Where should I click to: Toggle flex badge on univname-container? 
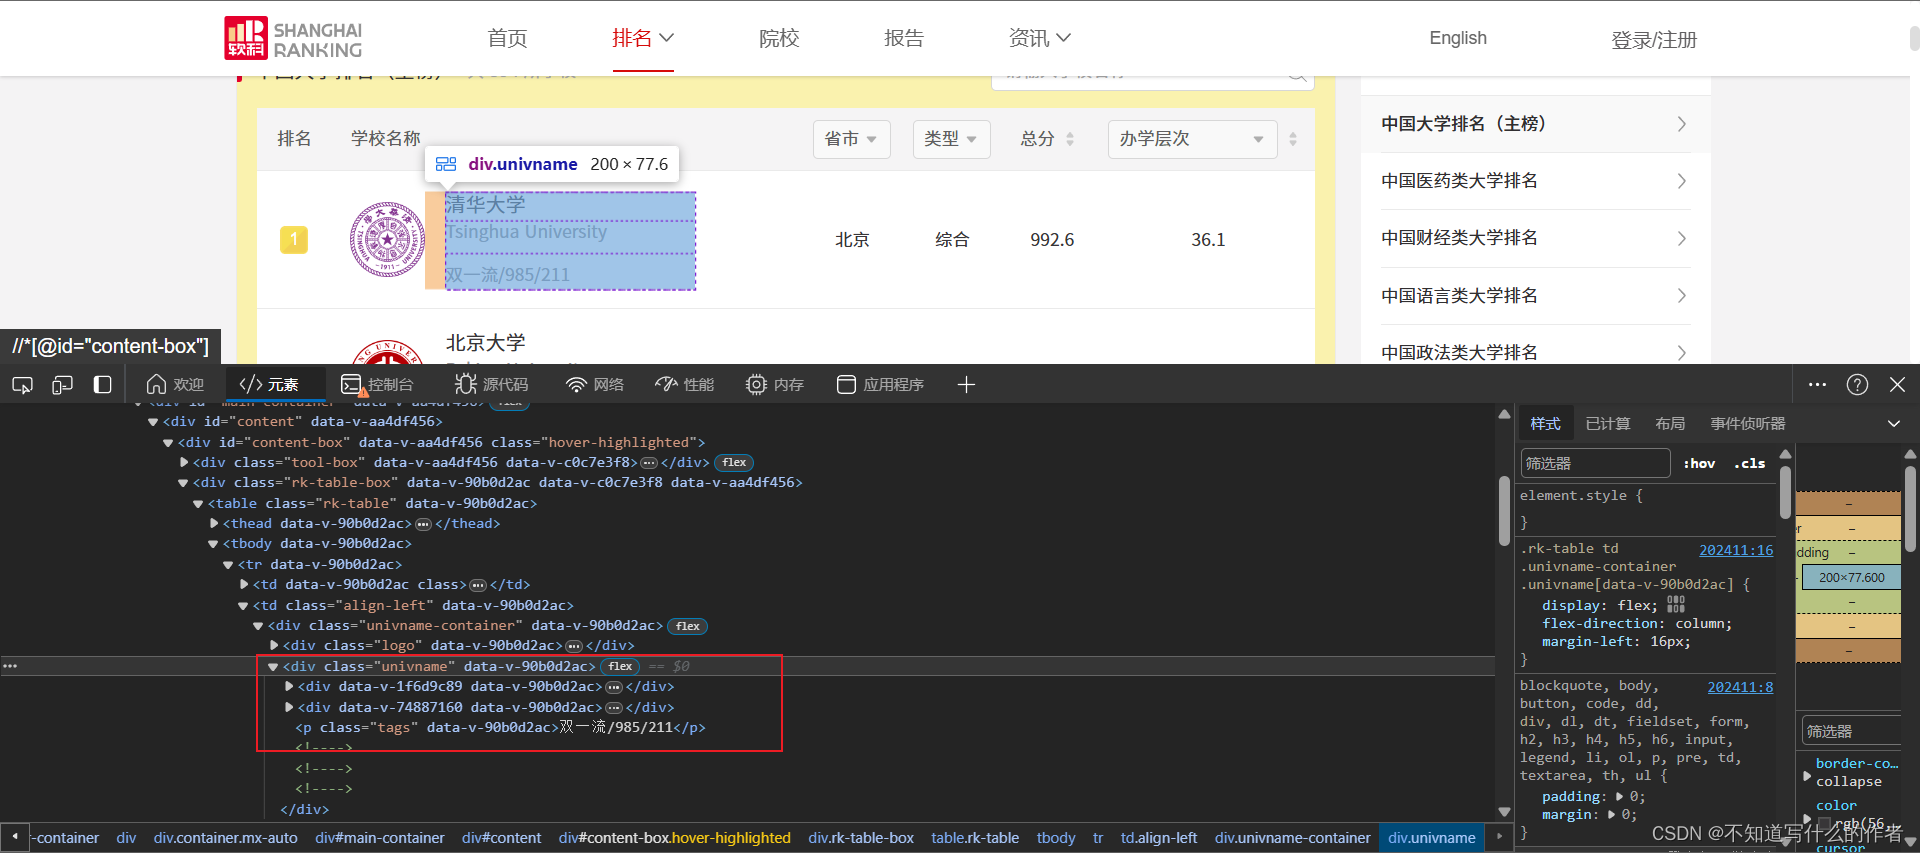687,626
